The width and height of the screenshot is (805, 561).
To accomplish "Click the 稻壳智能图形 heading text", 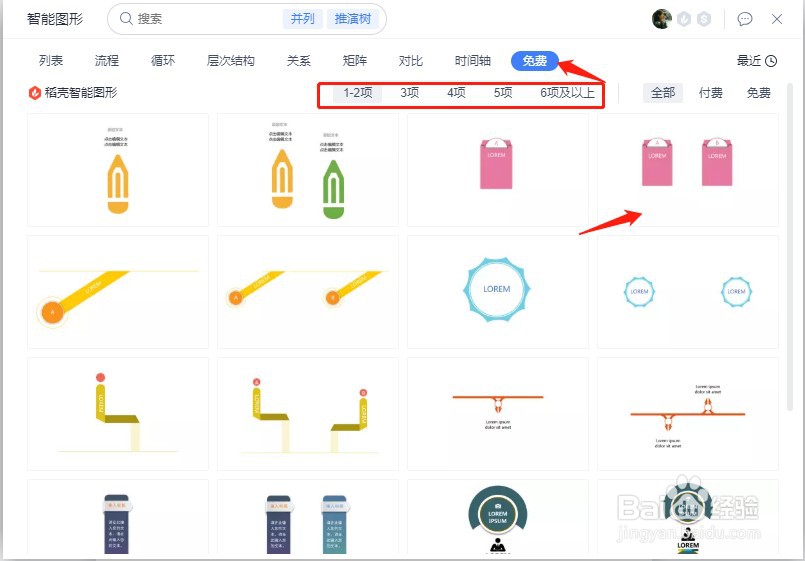I will pyautogui.click(x=81, y=93).
